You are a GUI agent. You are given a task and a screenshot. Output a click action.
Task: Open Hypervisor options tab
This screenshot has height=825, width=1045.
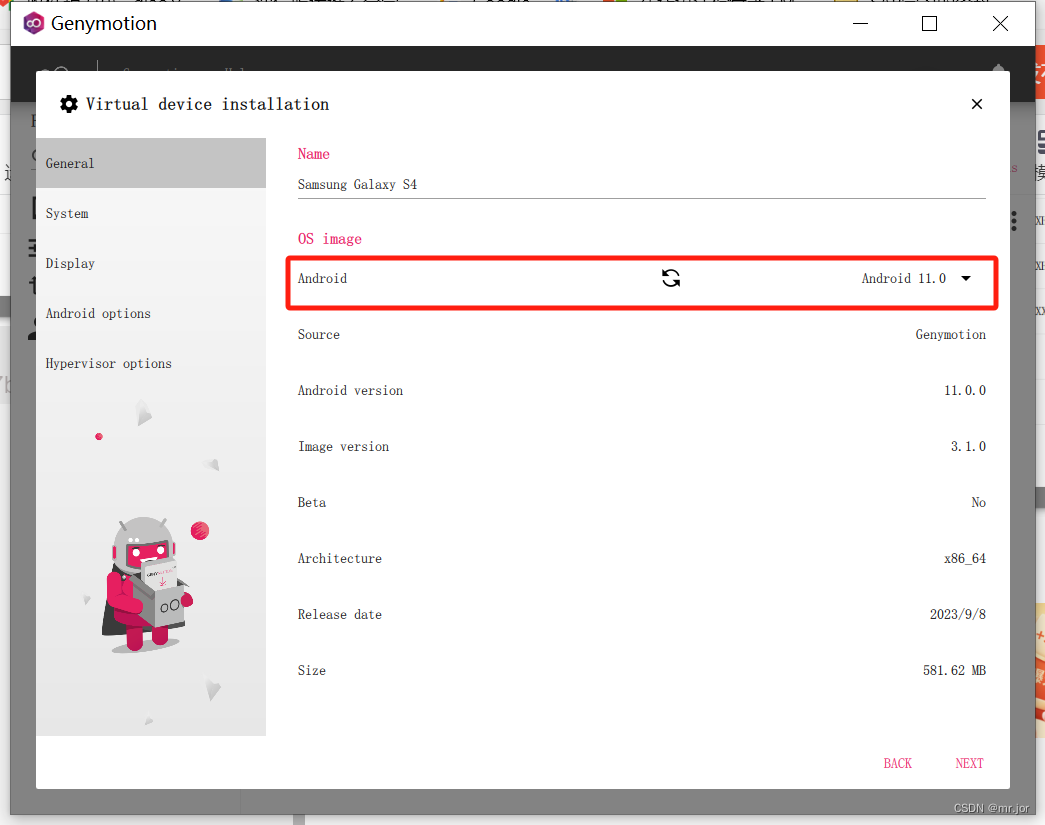point(151,363)
